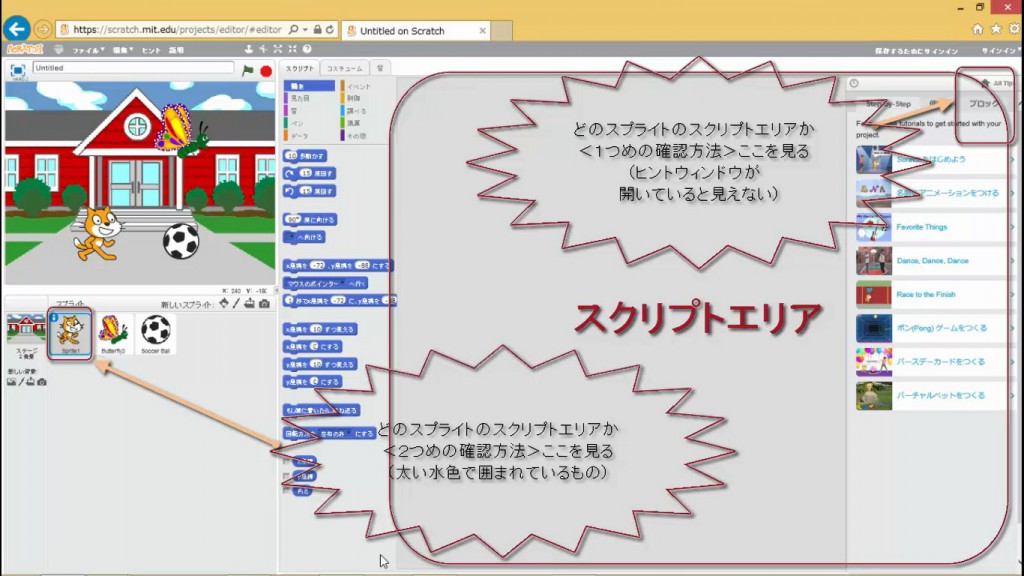
Task: Open the 編集 menu
Action: coord(122,50)
